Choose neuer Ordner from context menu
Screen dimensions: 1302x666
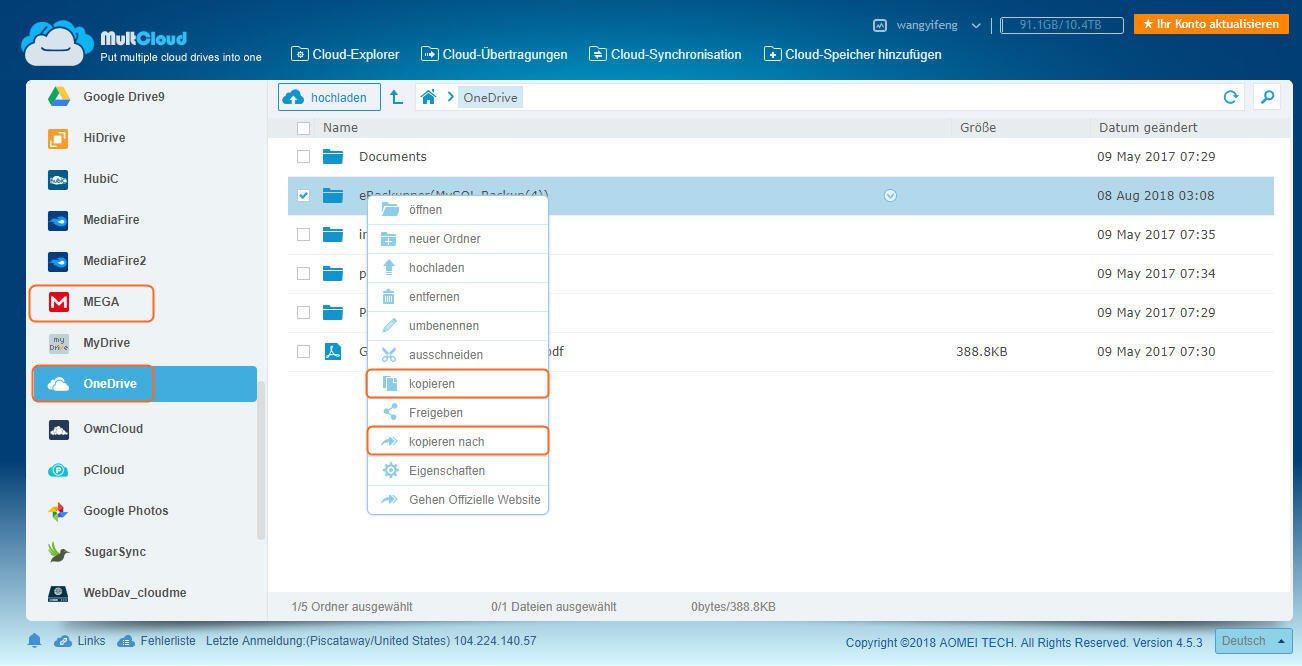(x=458, y=239)
